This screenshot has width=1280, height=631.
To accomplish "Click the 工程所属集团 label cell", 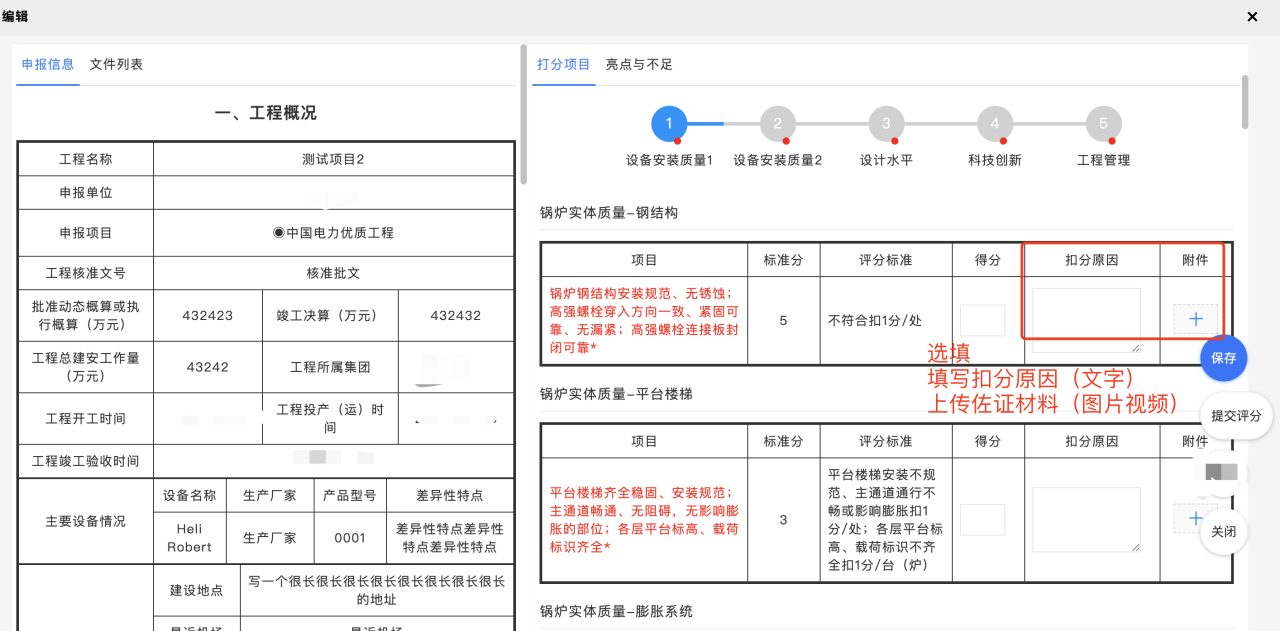I will point(330,367).
